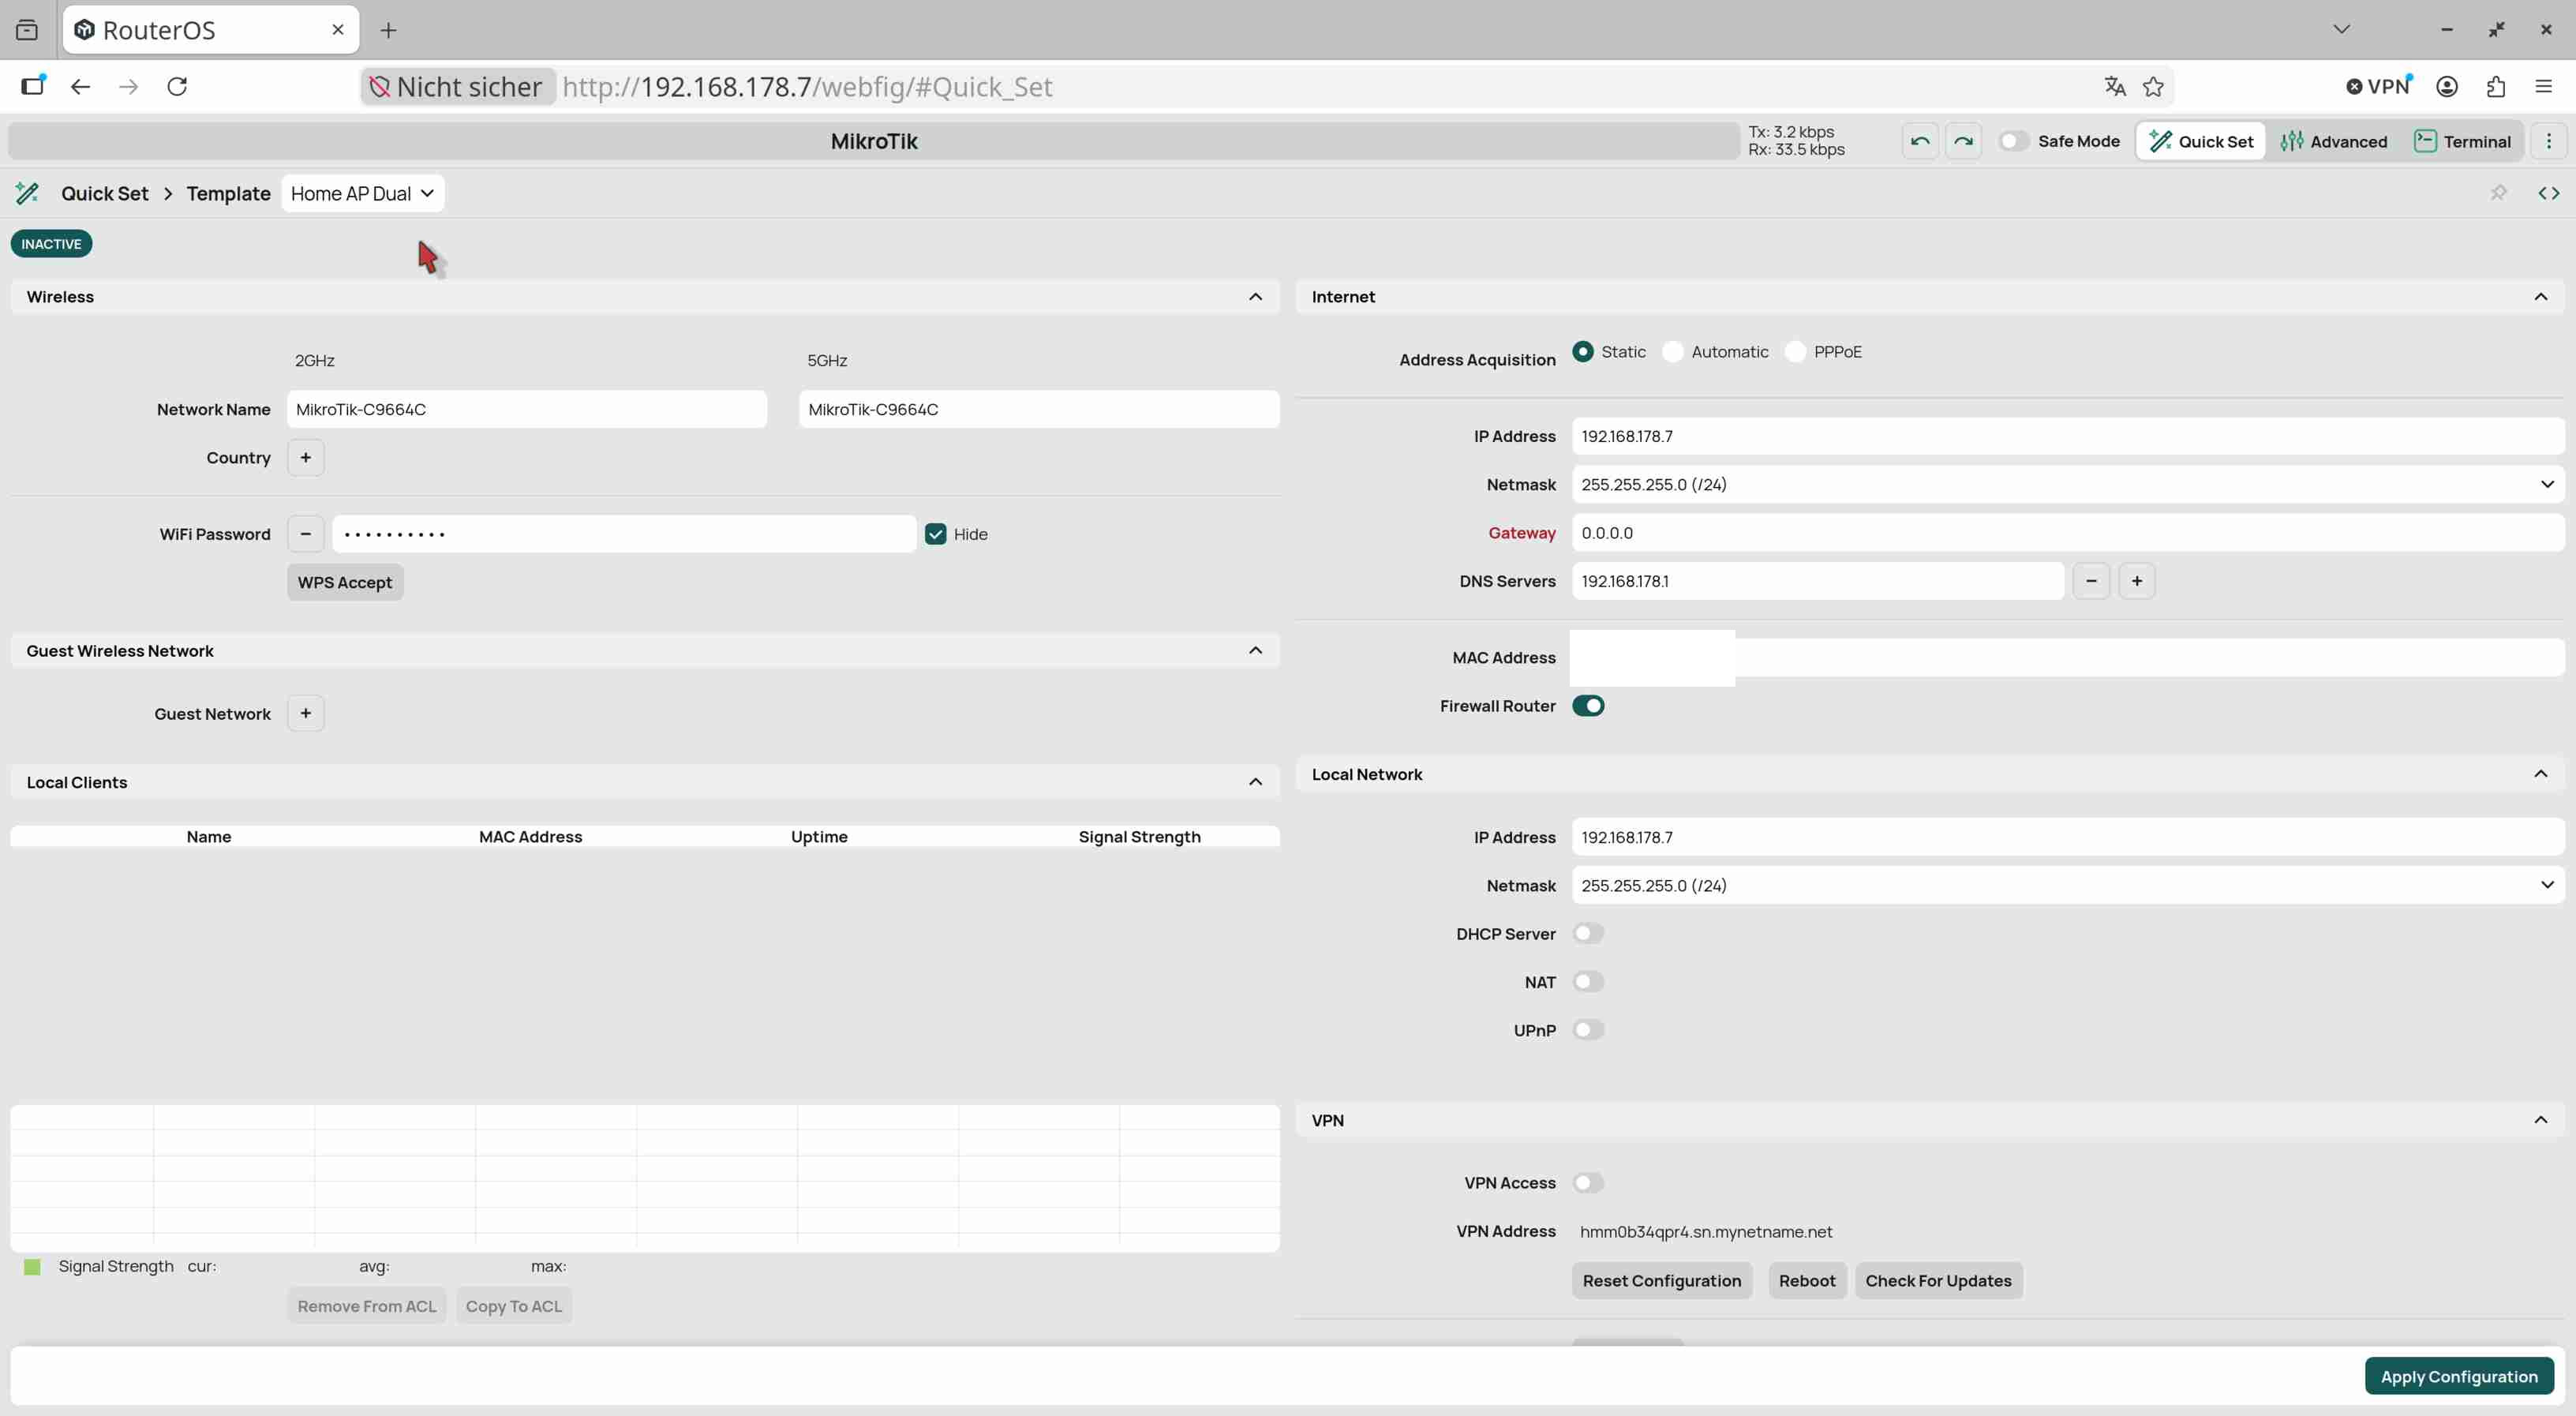Viewport: 2576px width, 1416px height.
Task: Click green Signal Strength legend swatch
Action: [x=32, y=1267]
